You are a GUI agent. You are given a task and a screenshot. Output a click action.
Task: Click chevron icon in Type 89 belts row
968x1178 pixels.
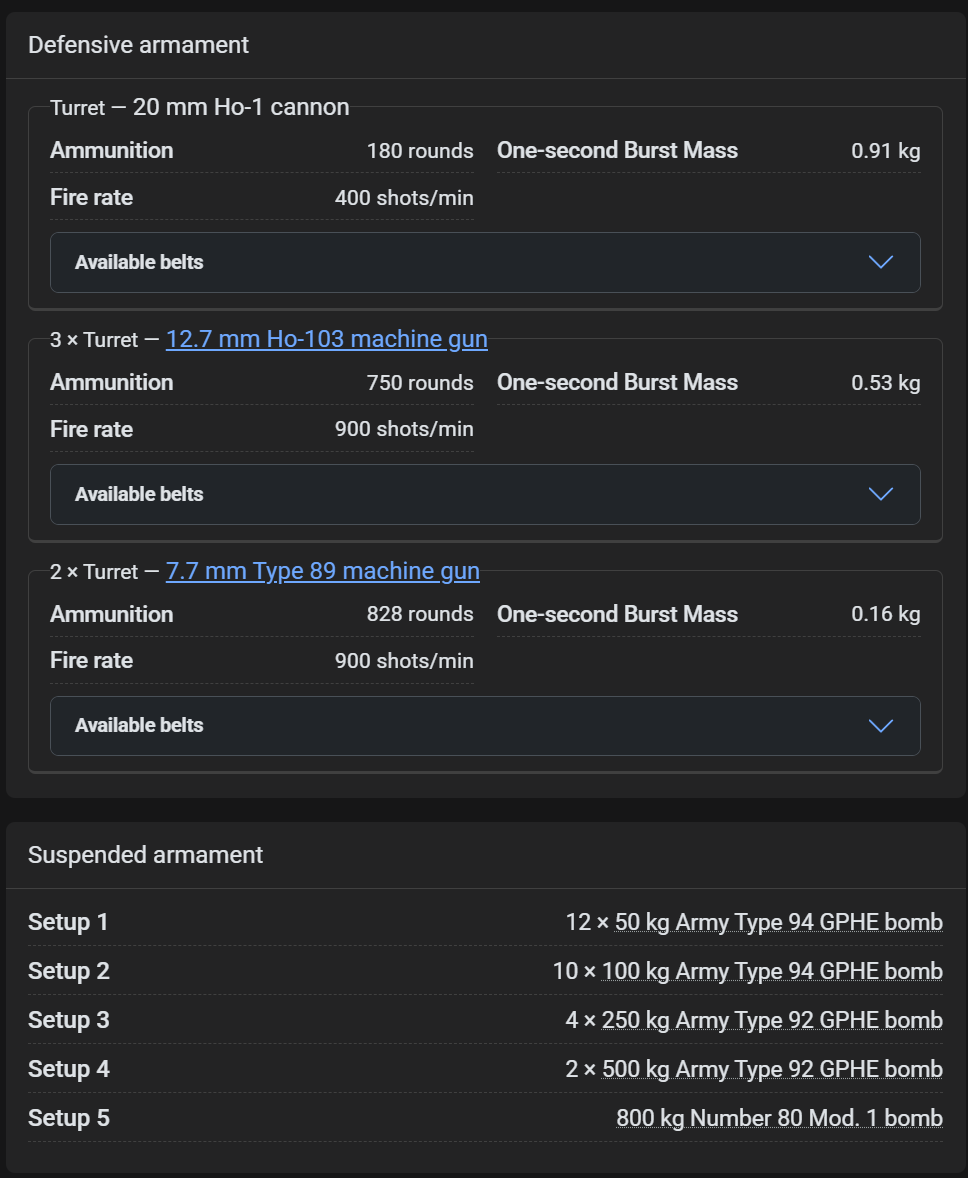pos(881,726)
